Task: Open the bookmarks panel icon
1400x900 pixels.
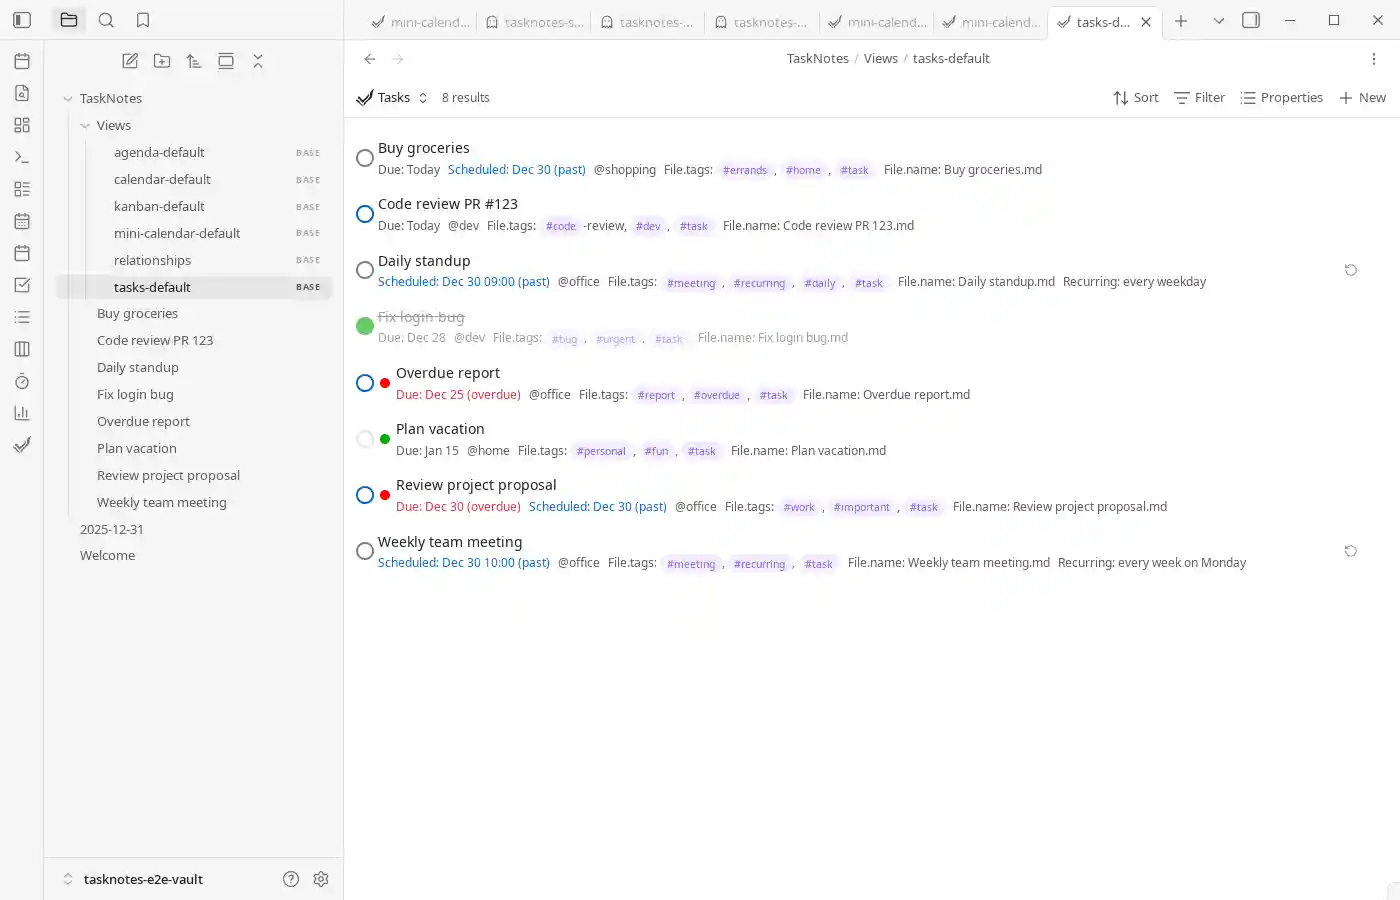Action: coord(143,20)
